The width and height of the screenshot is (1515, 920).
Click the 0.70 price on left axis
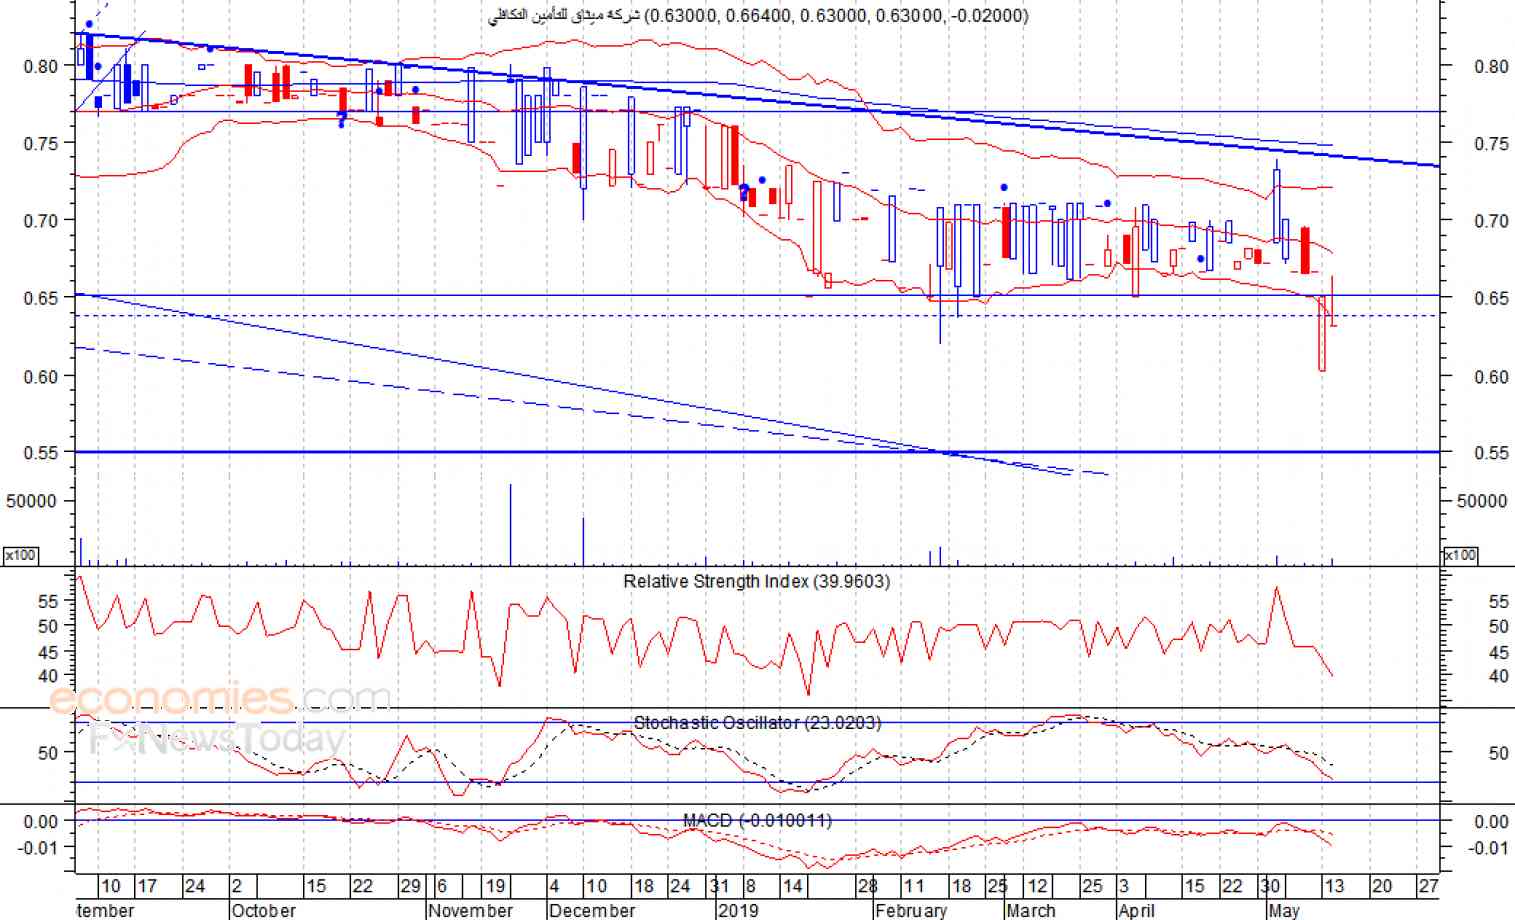click(x=41, y=220)
